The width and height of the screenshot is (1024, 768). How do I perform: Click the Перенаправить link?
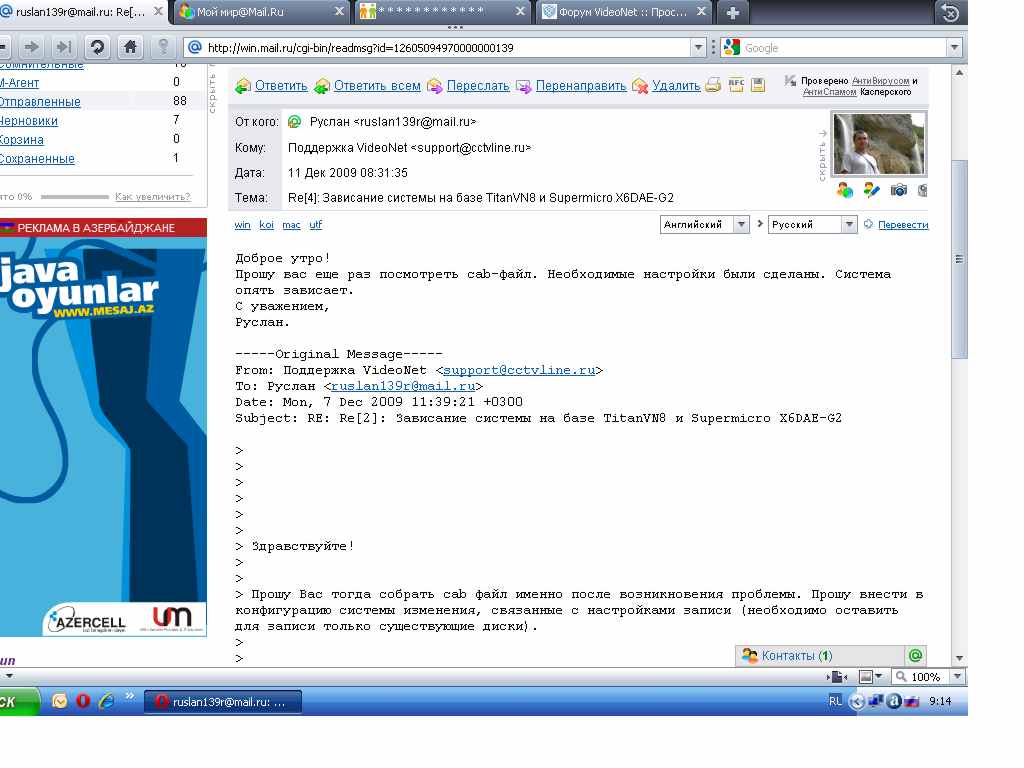(581, 86)
